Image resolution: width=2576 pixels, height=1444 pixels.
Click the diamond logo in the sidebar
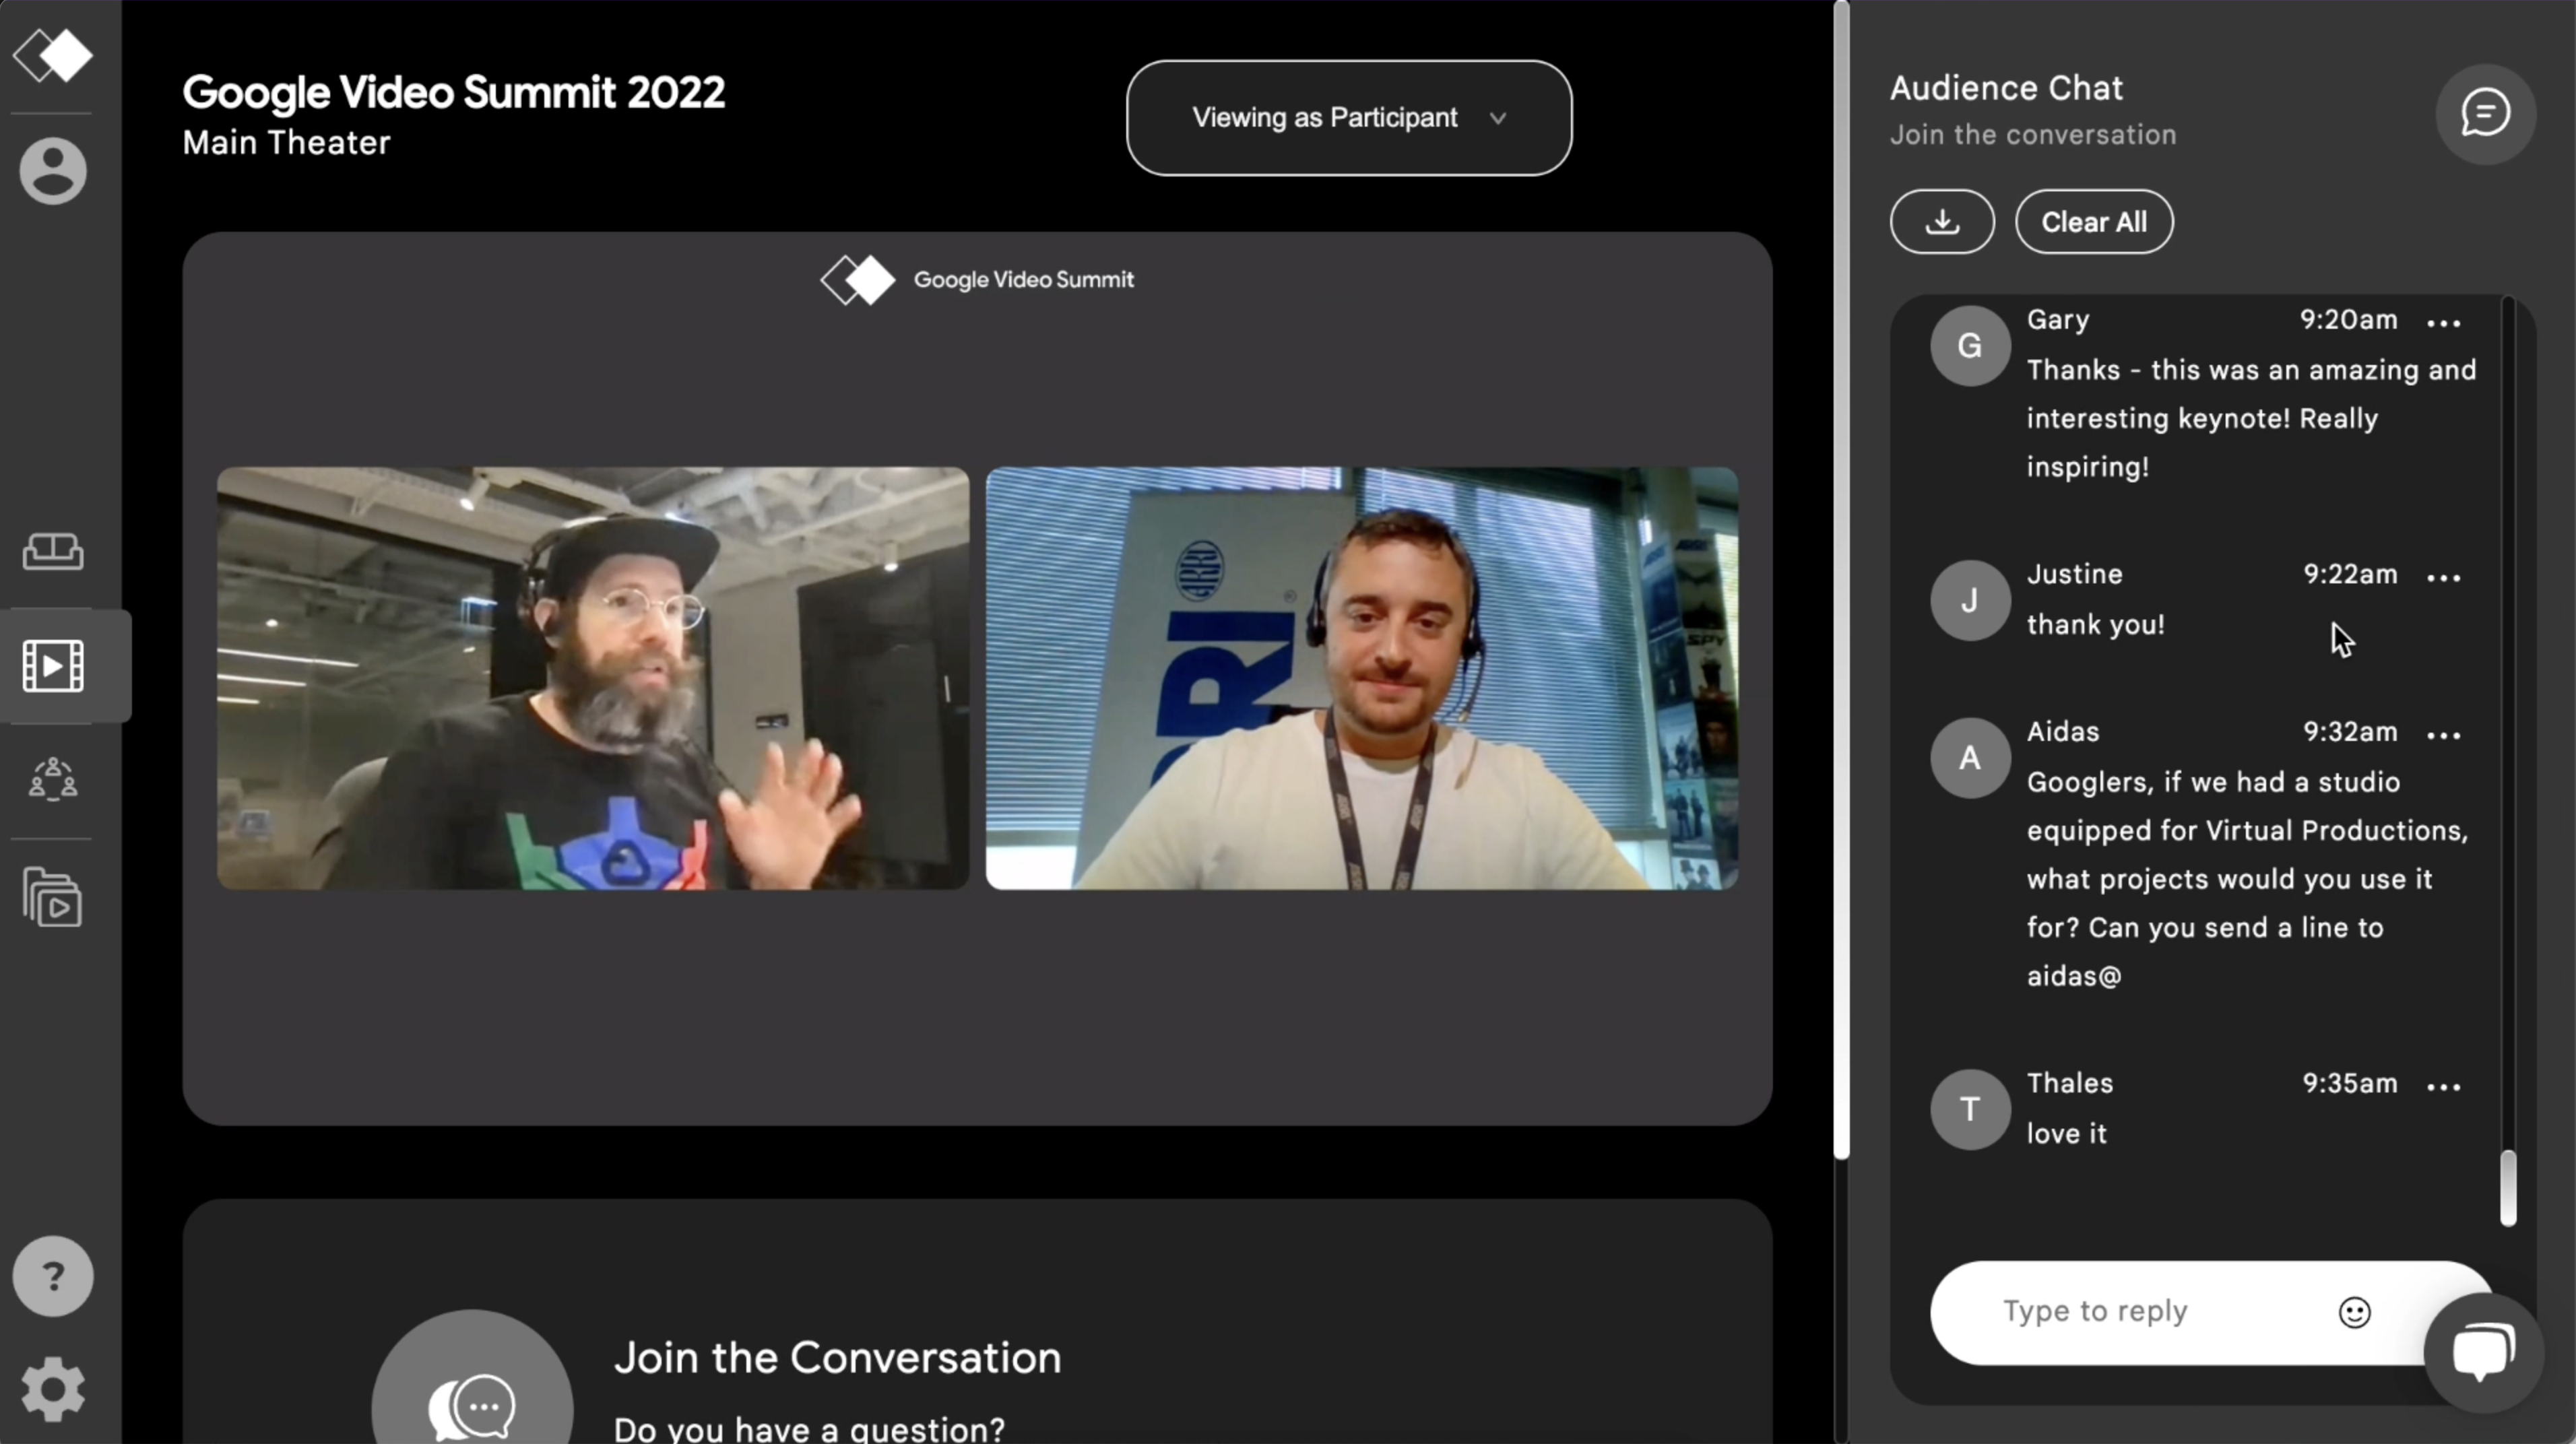(53, 55)
